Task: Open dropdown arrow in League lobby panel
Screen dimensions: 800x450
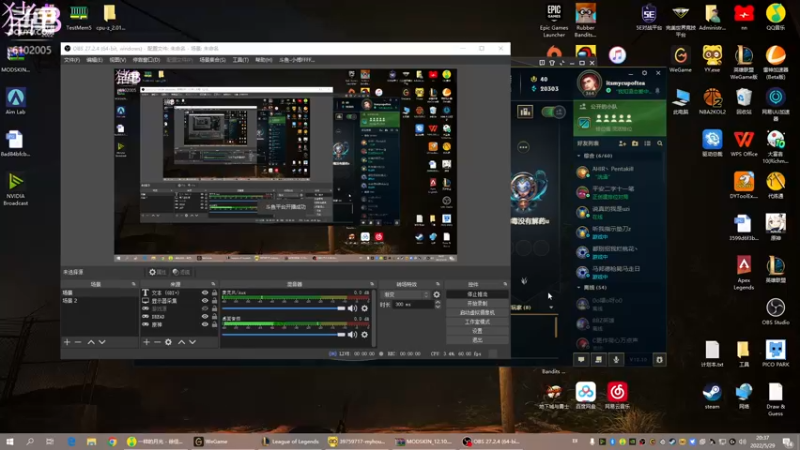Action: pos(551,307)
